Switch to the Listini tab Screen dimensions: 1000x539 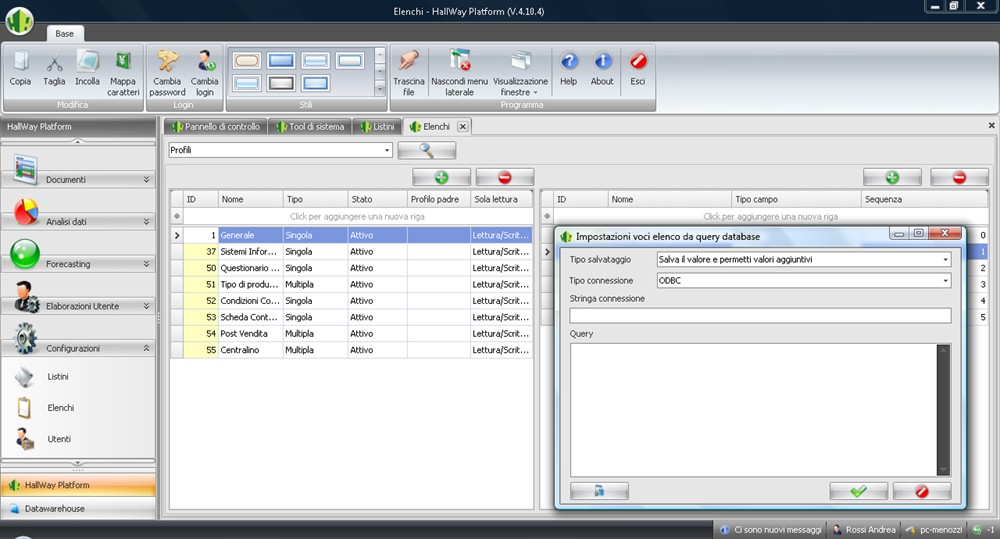(x=377, y=127)
